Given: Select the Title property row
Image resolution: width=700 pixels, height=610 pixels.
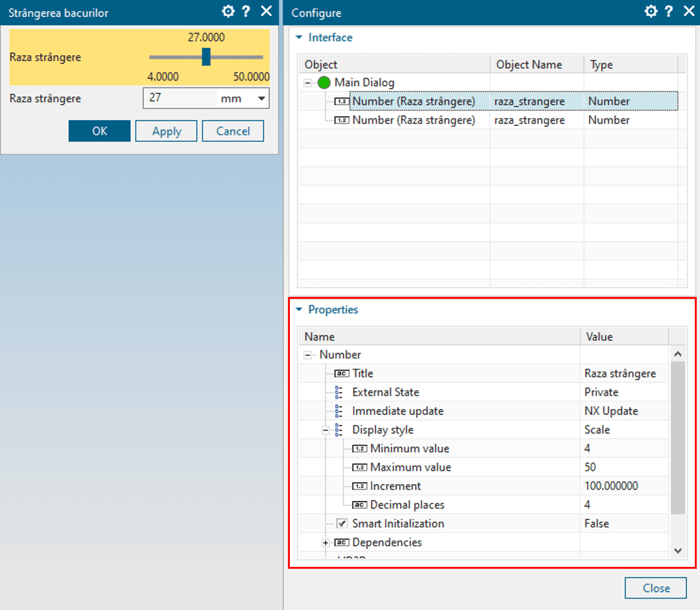Looking at the screenshot, I should pyautogui.click(x=484, y=373).
